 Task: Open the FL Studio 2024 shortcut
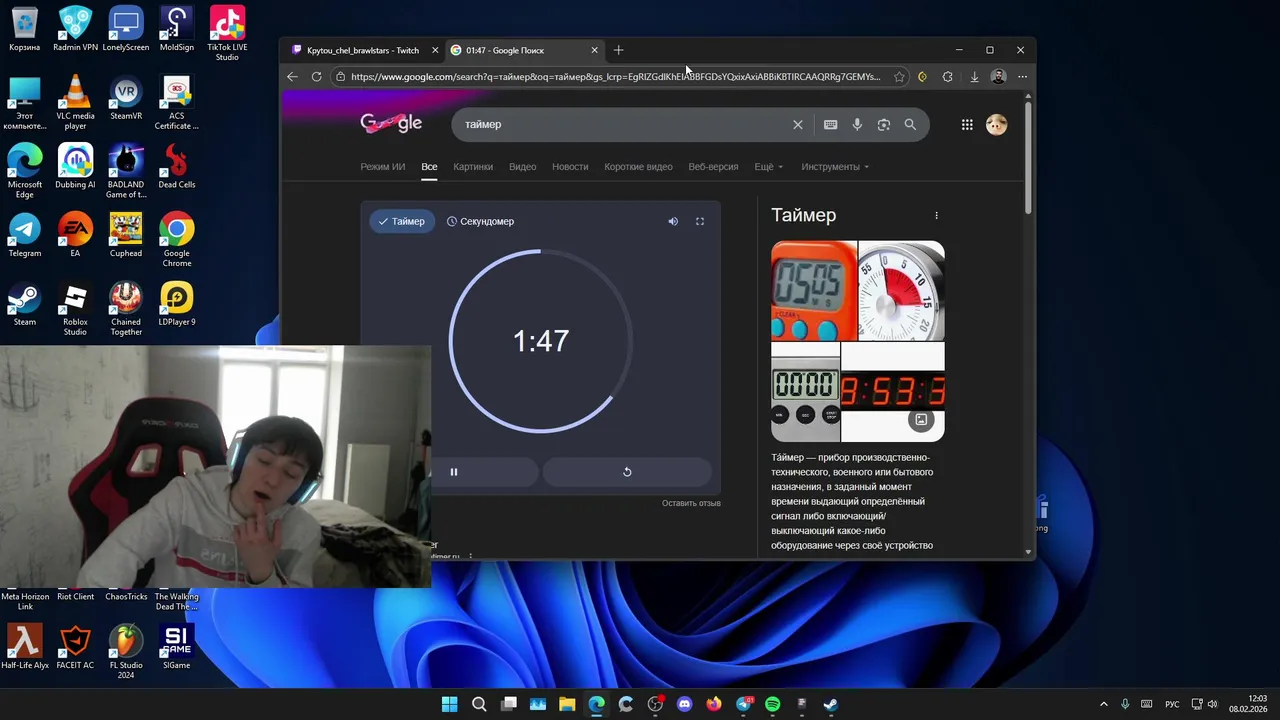coord(126,652)
